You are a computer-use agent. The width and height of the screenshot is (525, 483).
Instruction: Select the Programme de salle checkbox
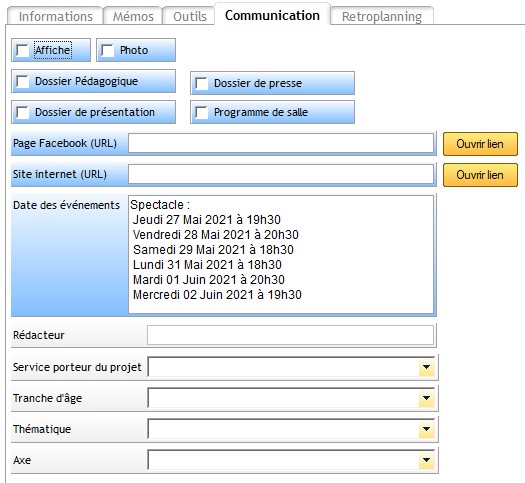point(201,112)
